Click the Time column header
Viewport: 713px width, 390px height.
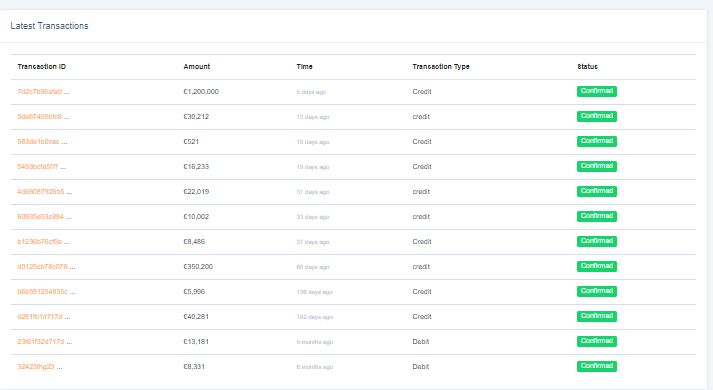point(304,67)
